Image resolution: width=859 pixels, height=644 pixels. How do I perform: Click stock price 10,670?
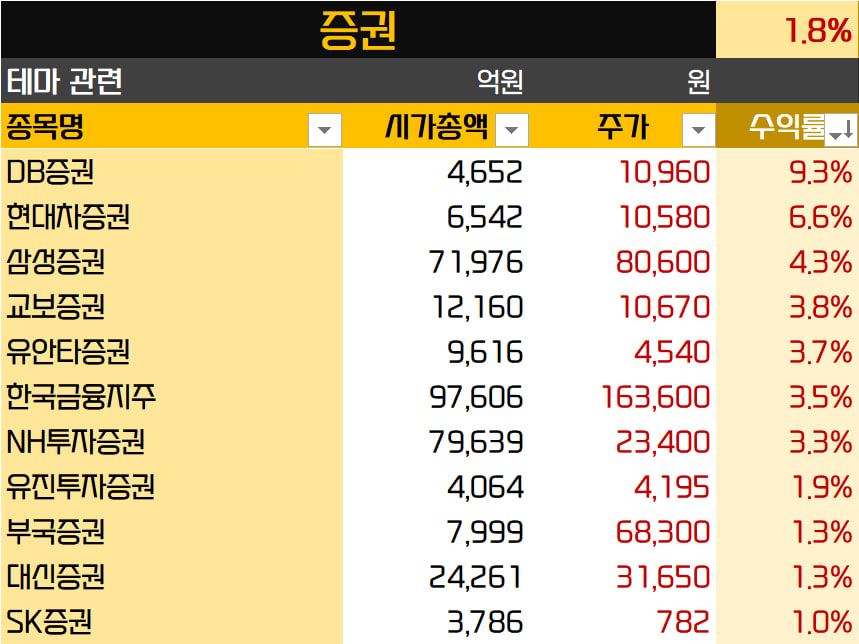tap(665, 307)
